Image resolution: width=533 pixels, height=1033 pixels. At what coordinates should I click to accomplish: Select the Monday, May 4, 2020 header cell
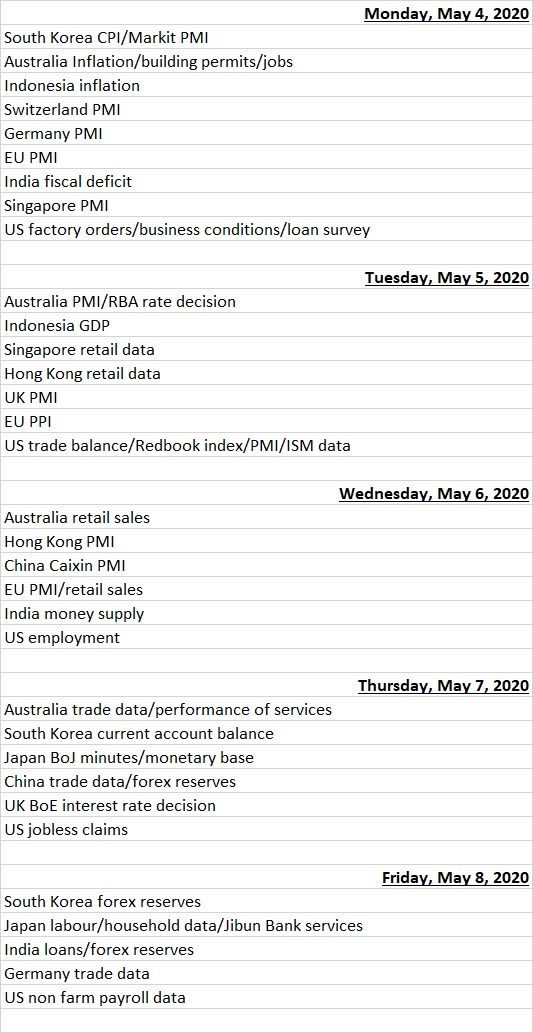point(266,13)
